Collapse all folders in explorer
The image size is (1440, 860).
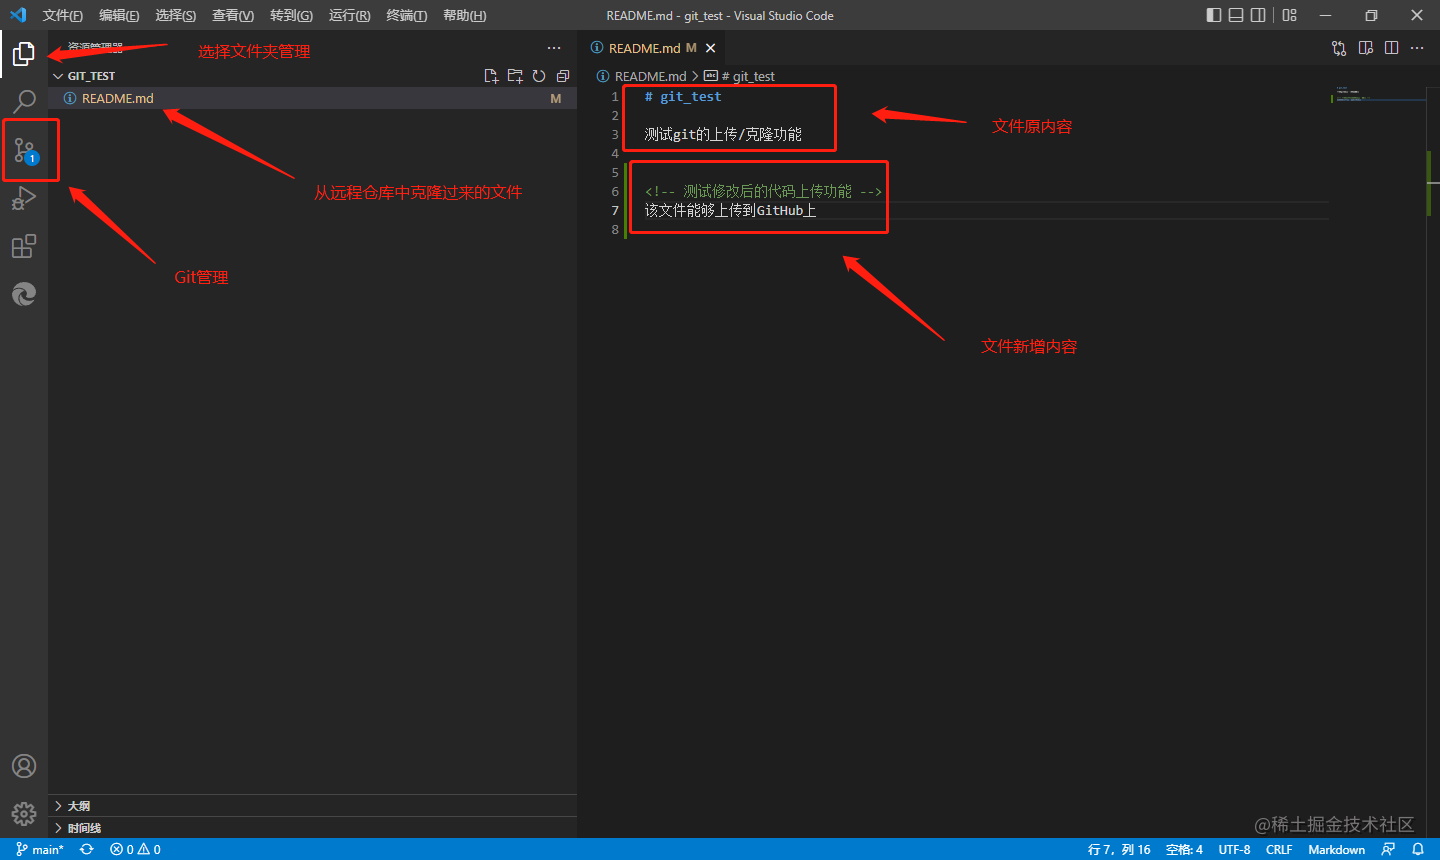point(563,76)
